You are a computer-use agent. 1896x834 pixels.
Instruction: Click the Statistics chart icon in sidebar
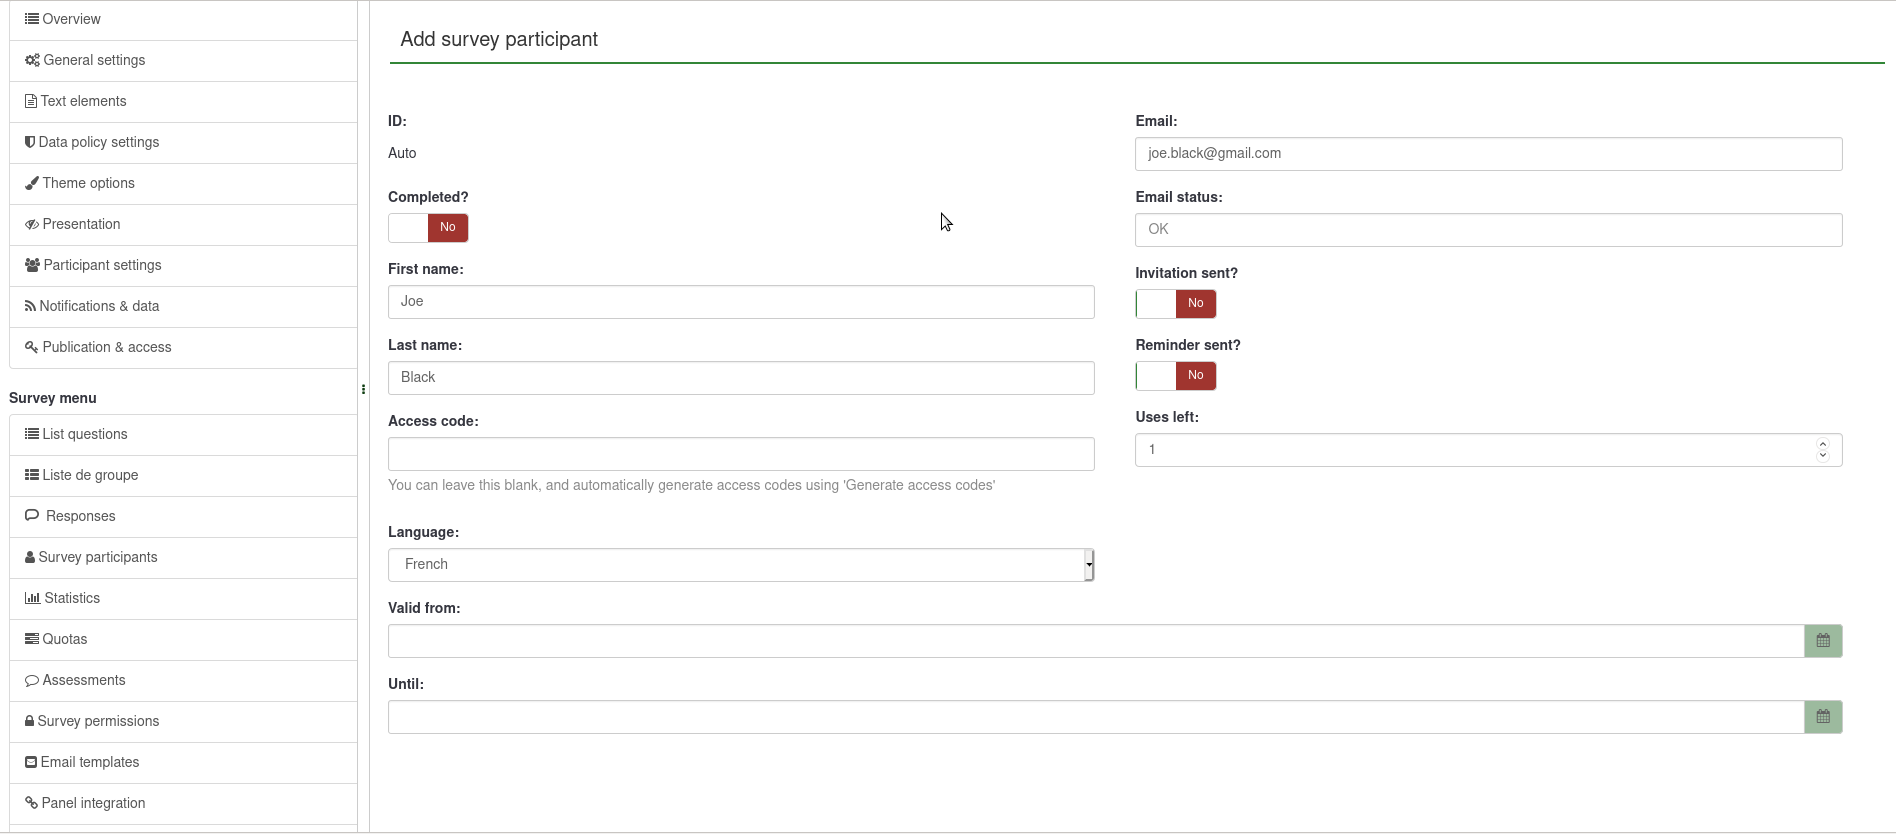pos(32,598)
